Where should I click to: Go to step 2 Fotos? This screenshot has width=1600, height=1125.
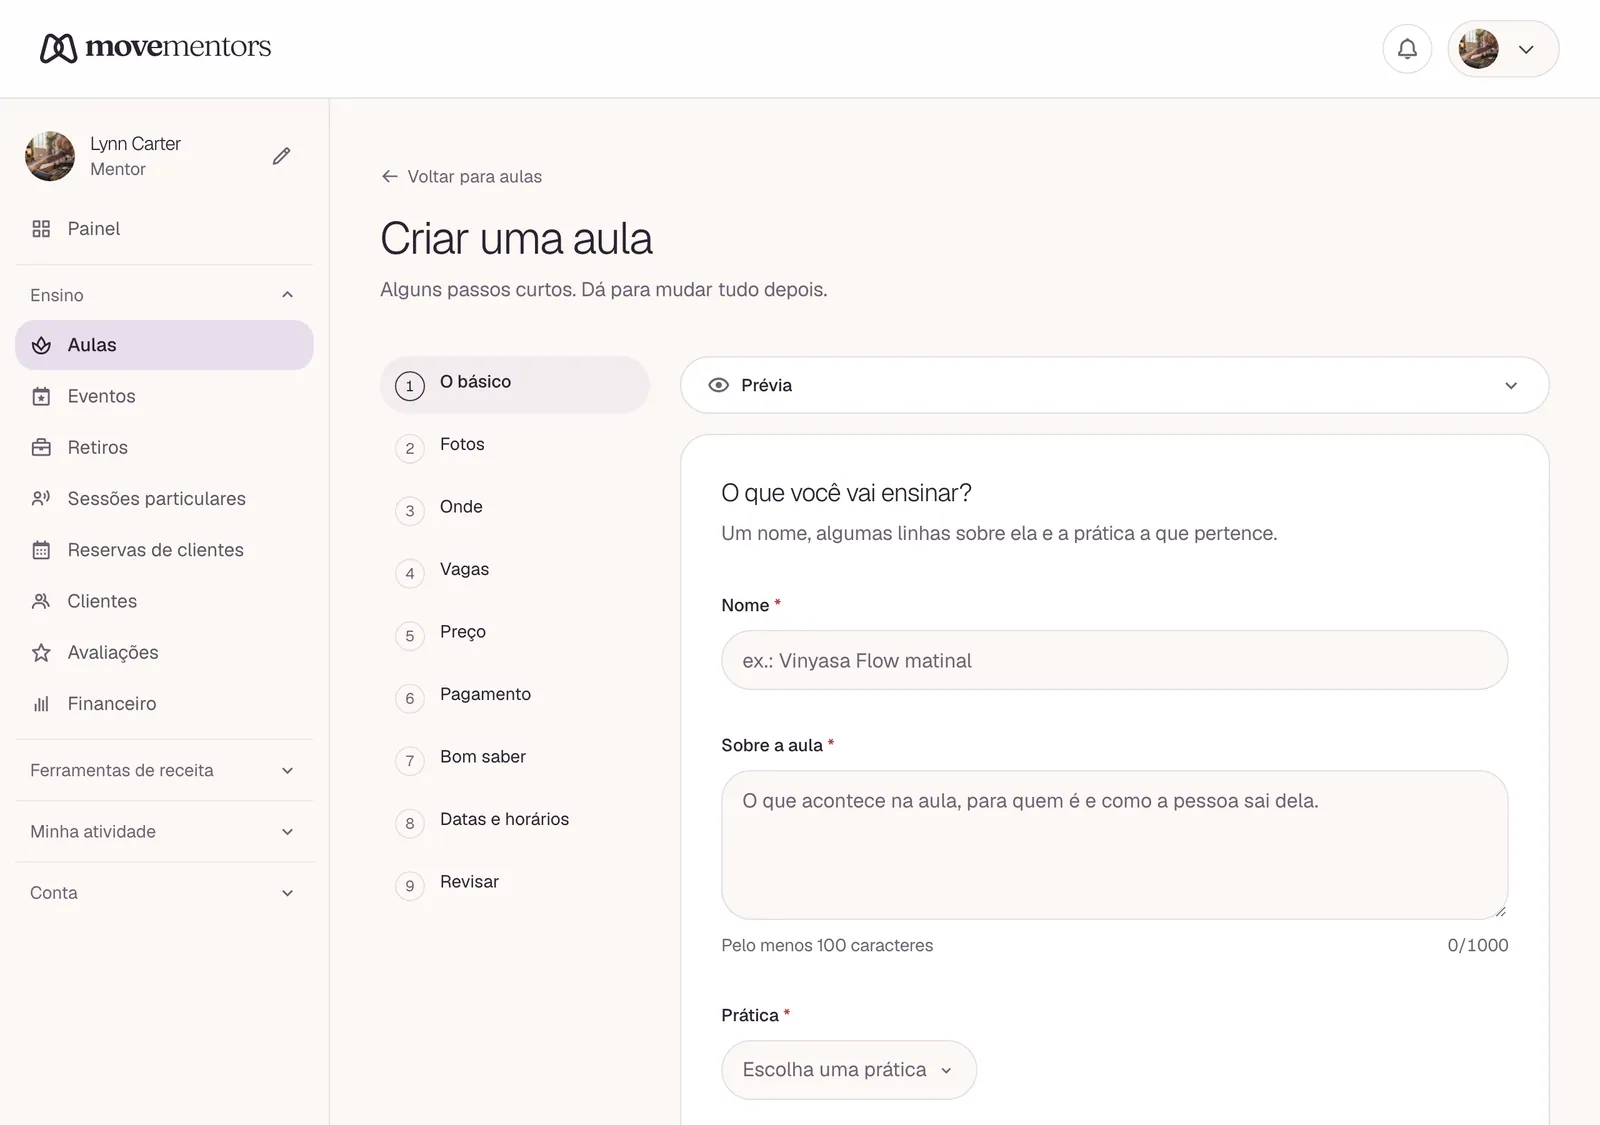(x=515, y=447)
